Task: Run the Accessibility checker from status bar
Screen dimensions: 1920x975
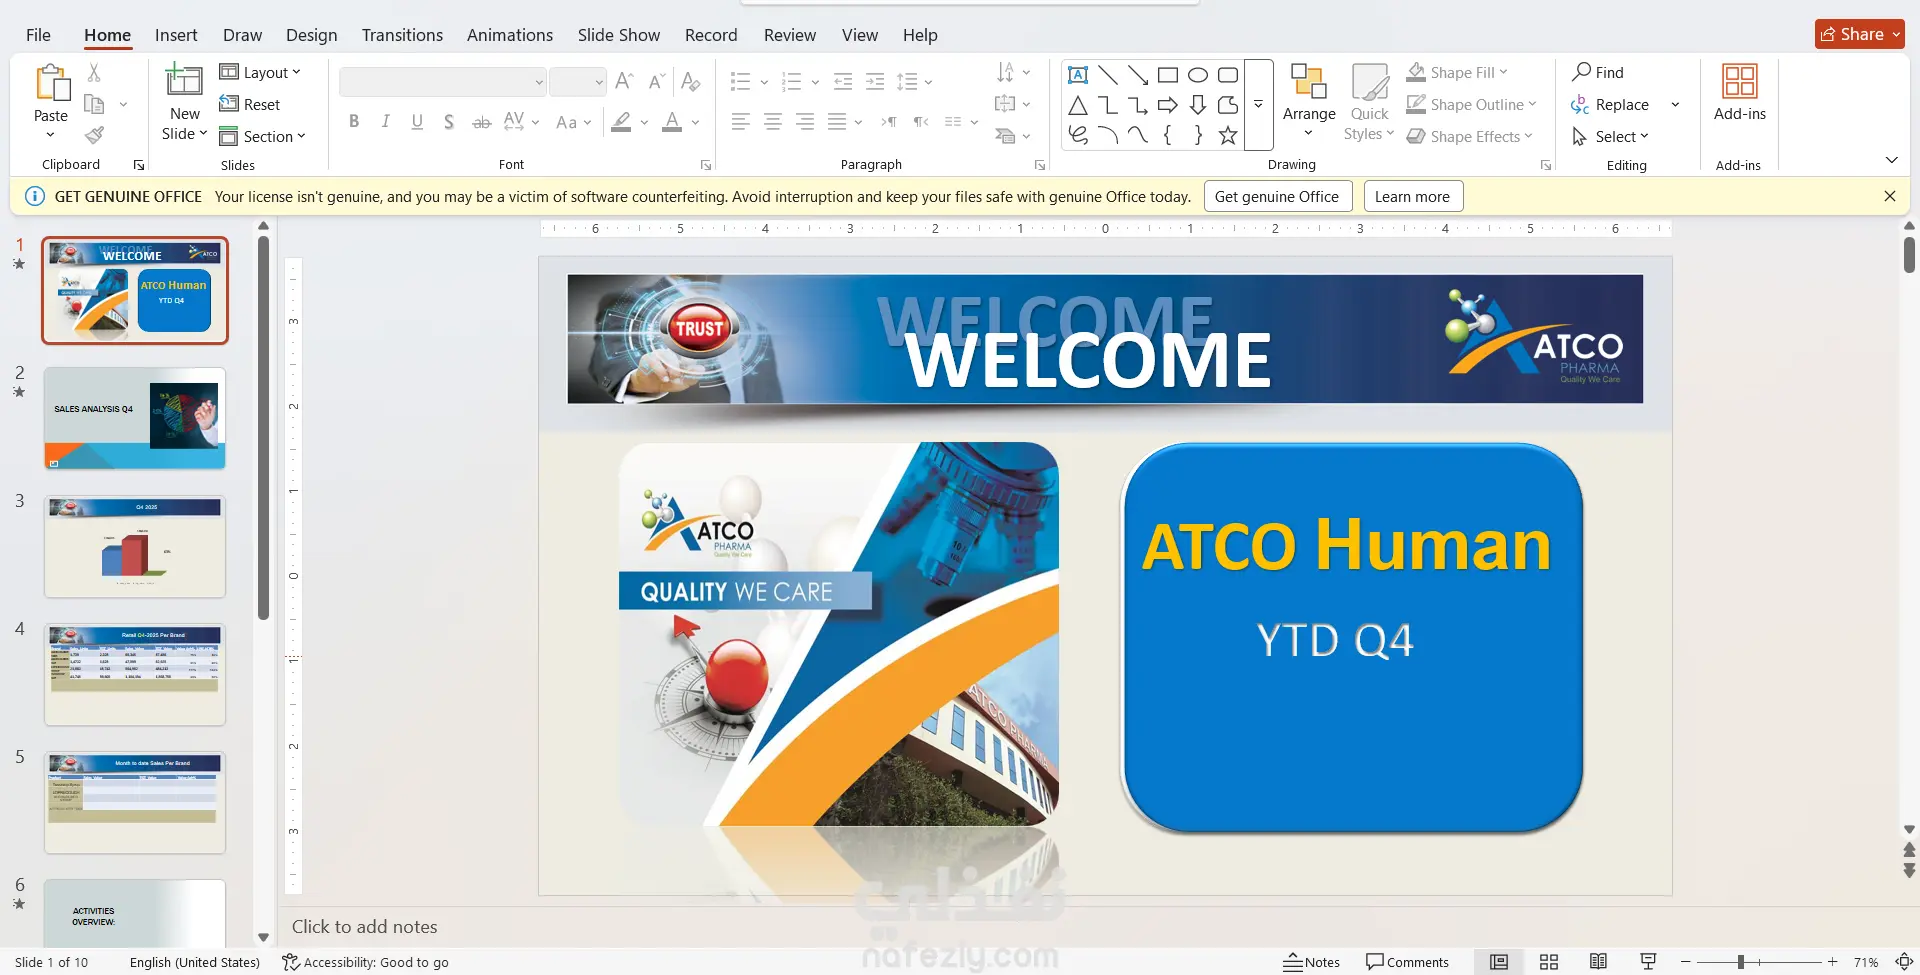Action: (365, 962)
